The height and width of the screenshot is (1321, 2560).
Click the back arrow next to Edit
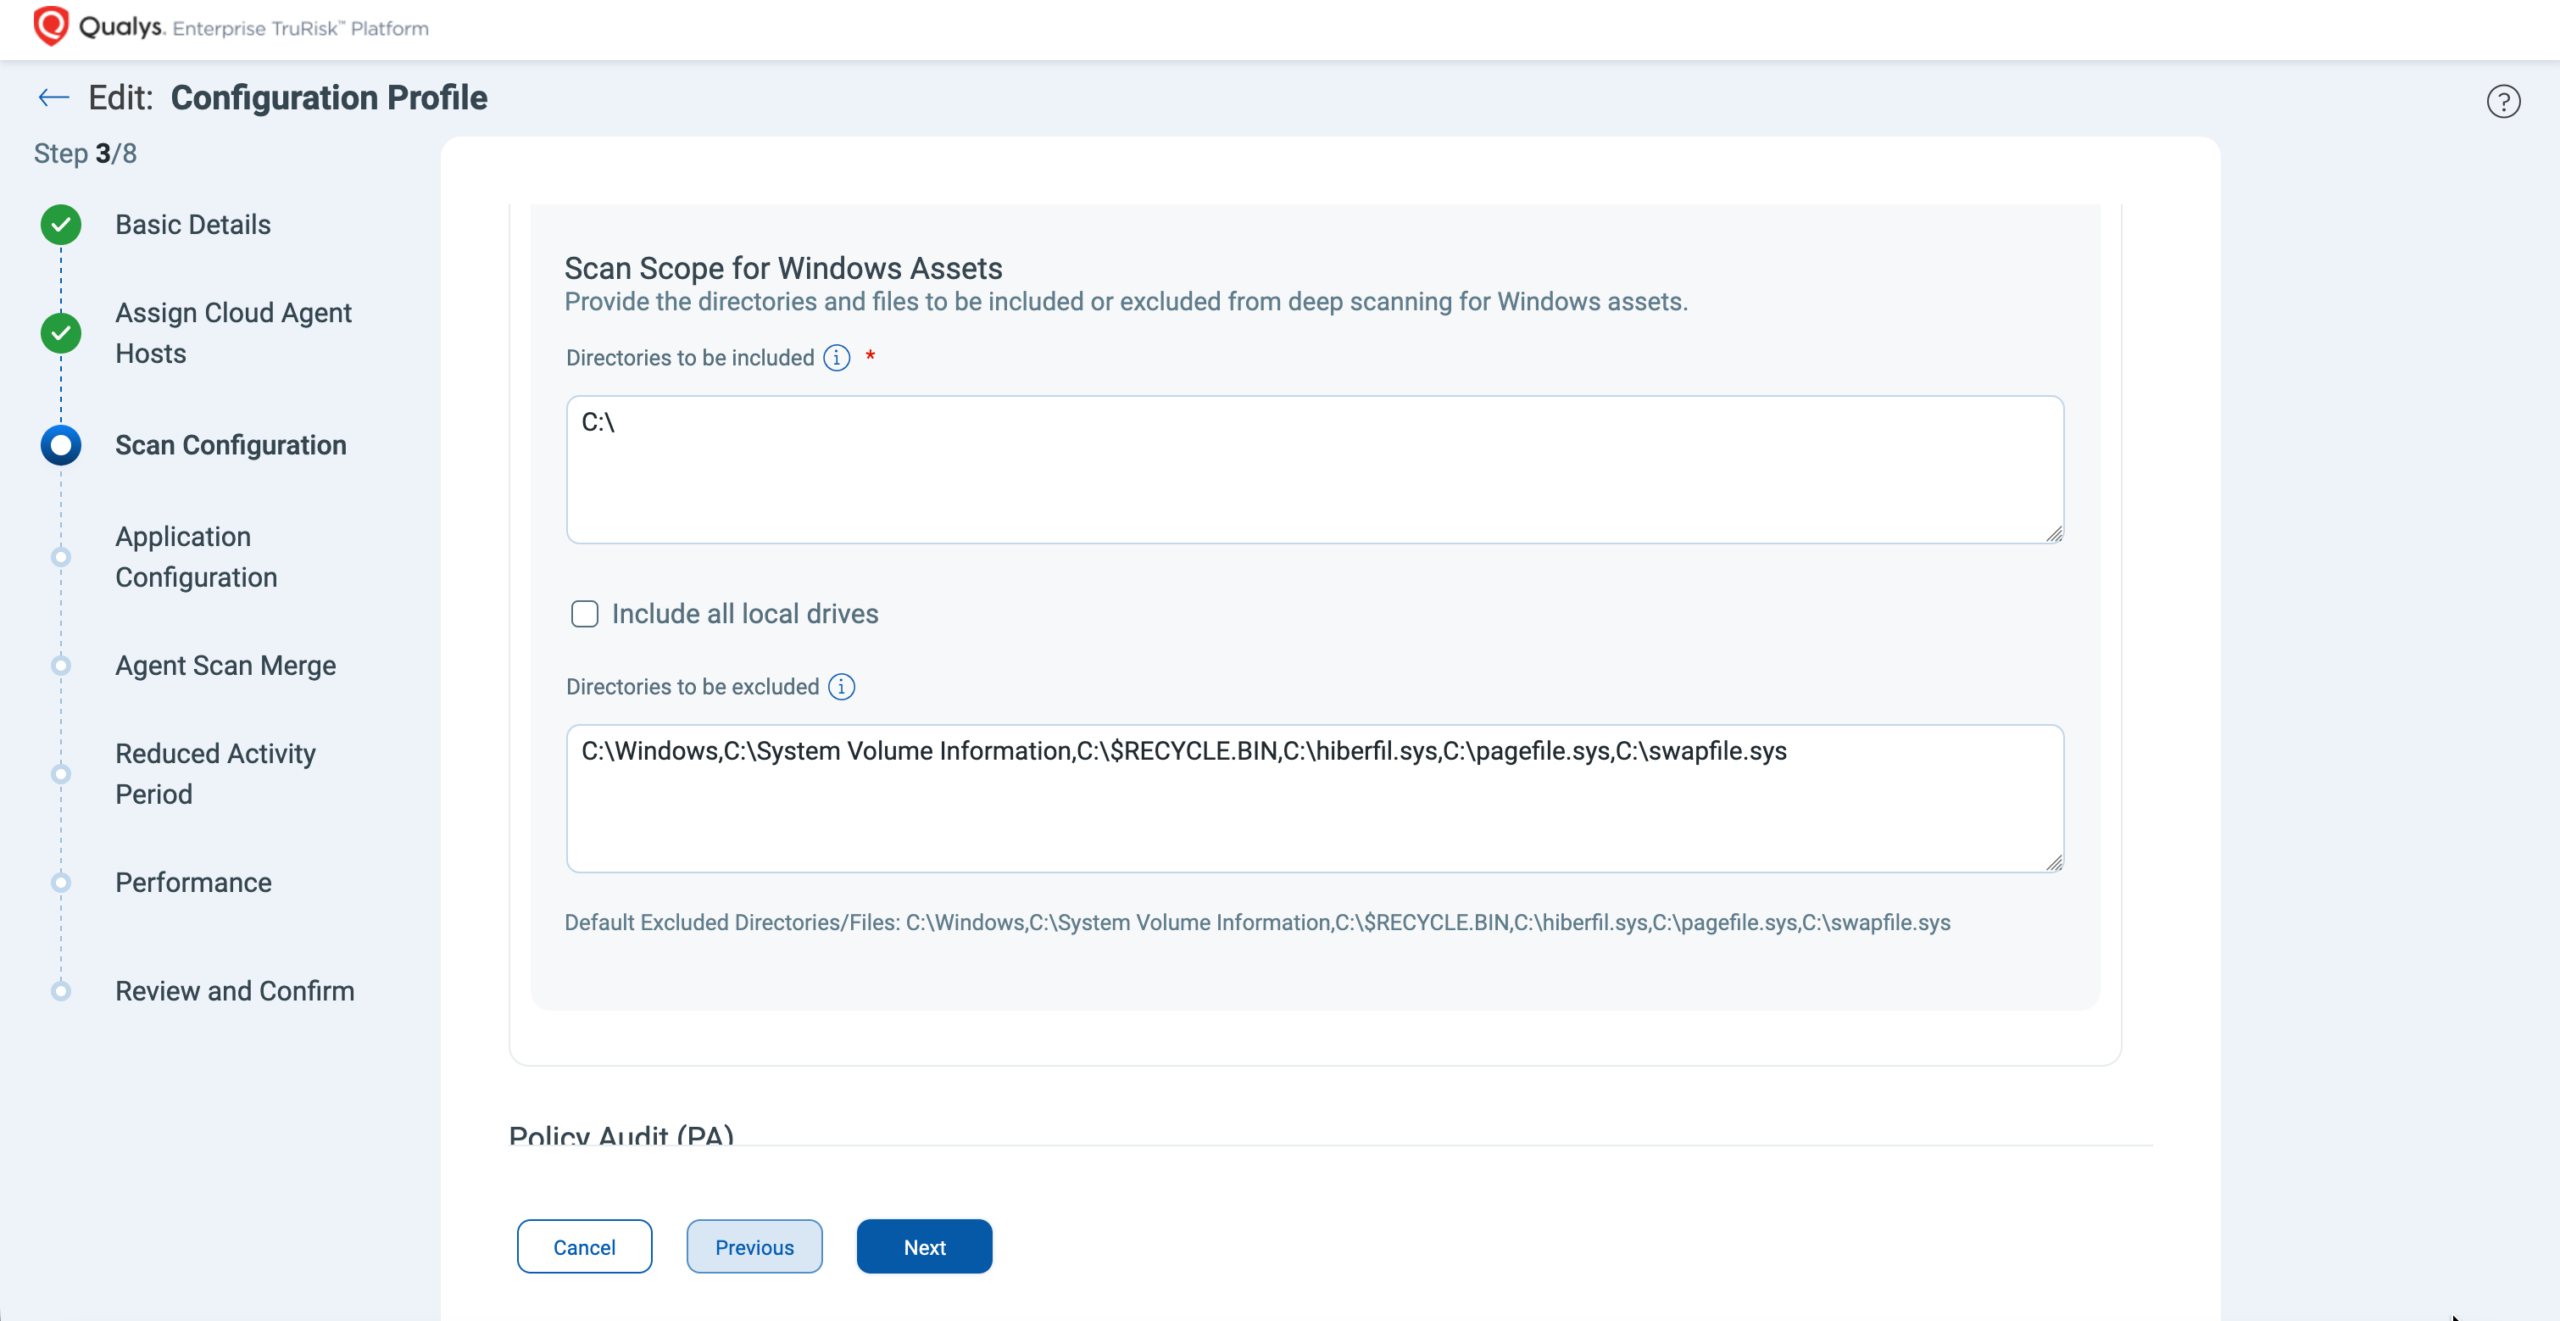[52, 97]
